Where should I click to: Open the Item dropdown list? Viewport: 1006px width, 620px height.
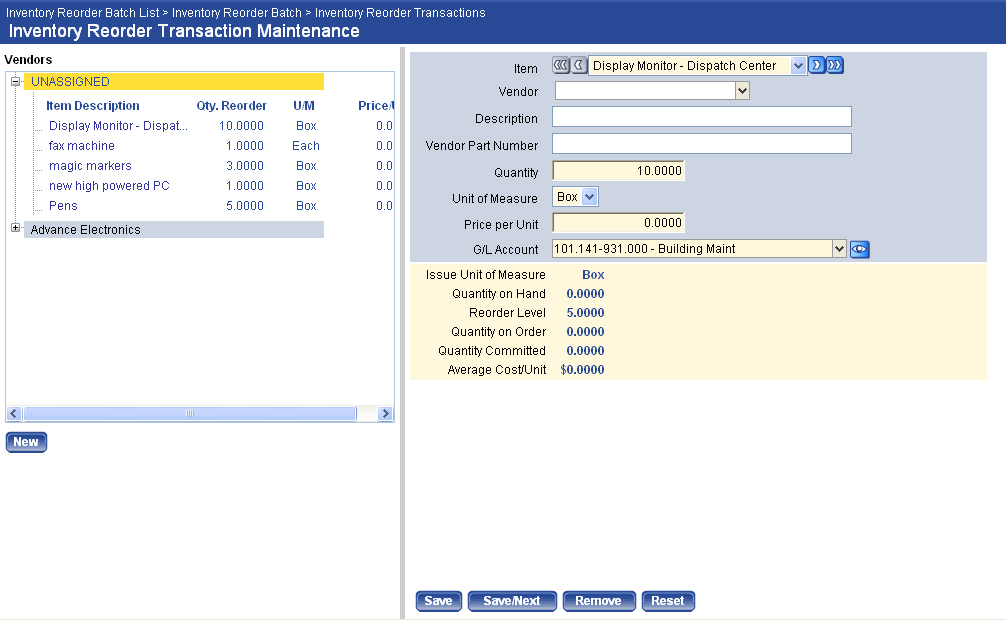pyautogui.click(x=798, y=66)
